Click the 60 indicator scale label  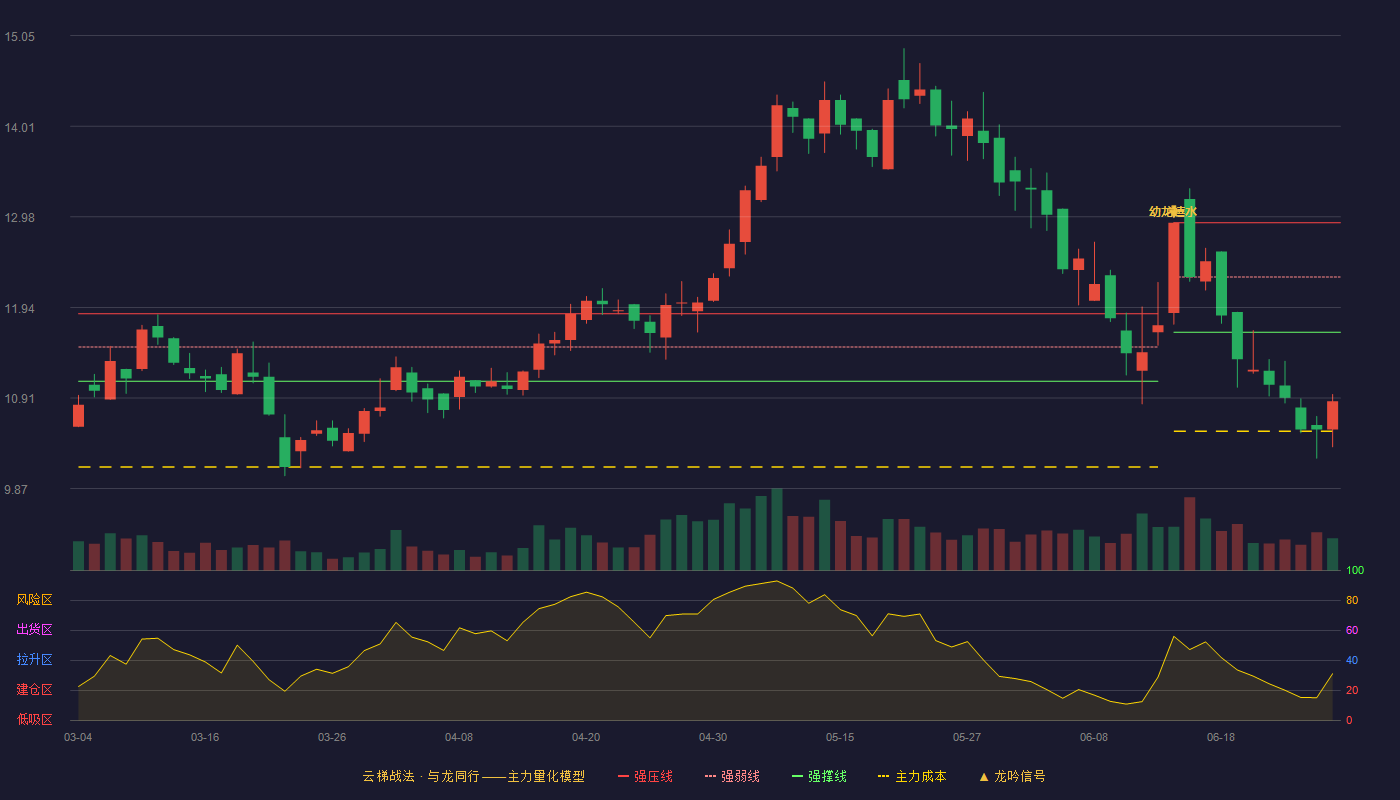[1352, 630]
